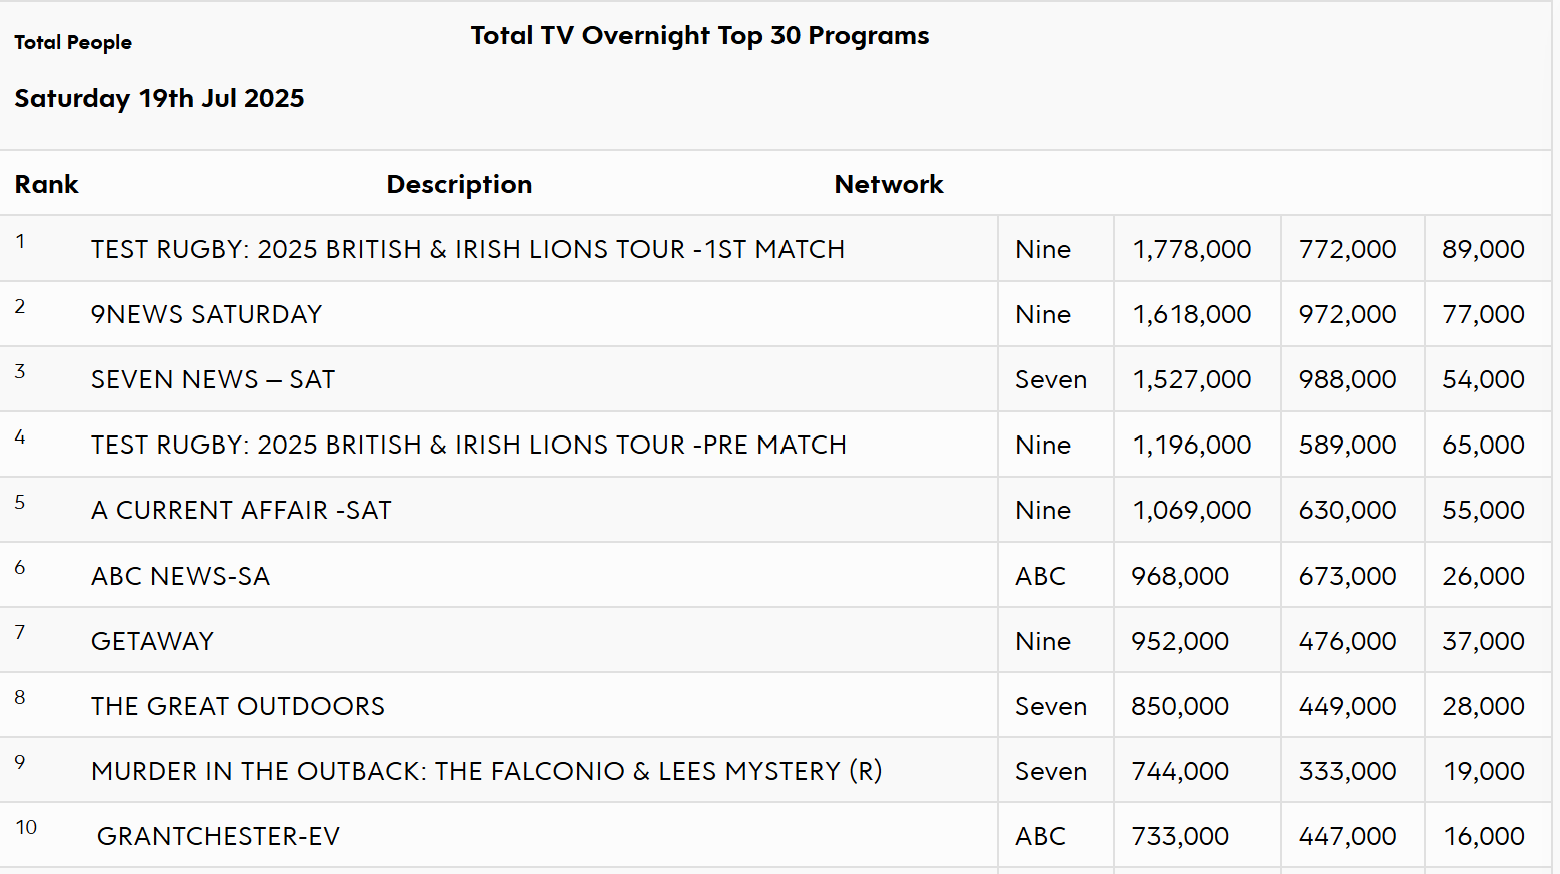Click the value 77,000
The width and height of the screenshot is (1560, 874).
(x=1483, y=314)
